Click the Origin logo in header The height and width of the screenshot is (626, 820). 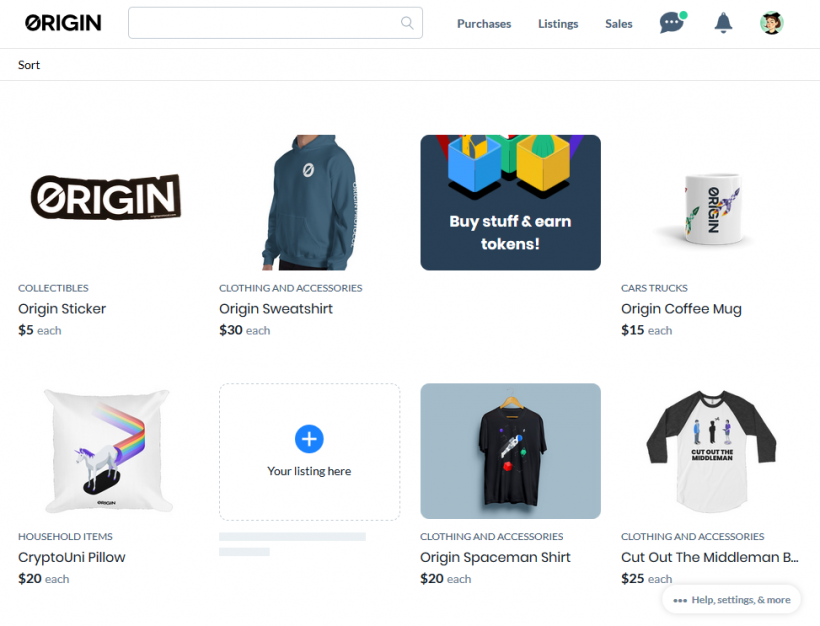63,23
